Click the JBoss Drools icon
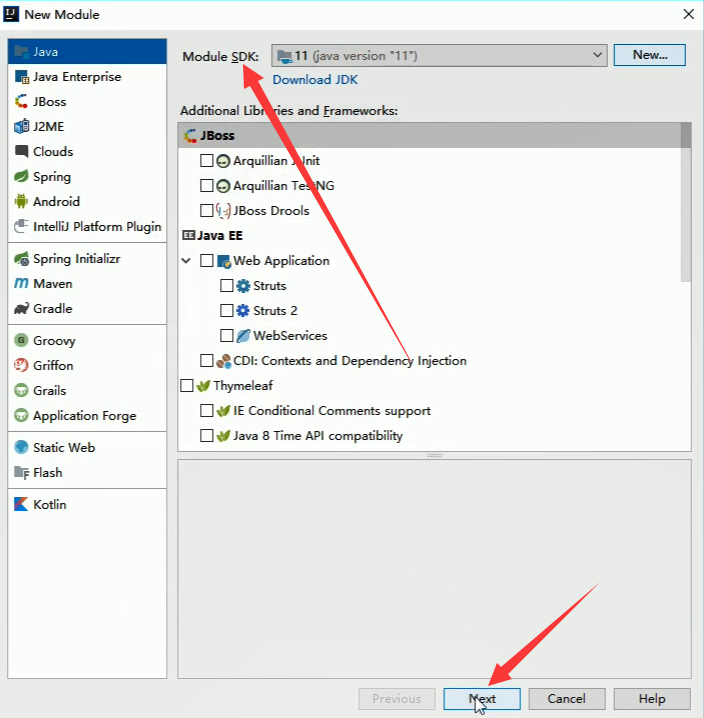Screen dimensions: 704x718 (x=224, y=211)
